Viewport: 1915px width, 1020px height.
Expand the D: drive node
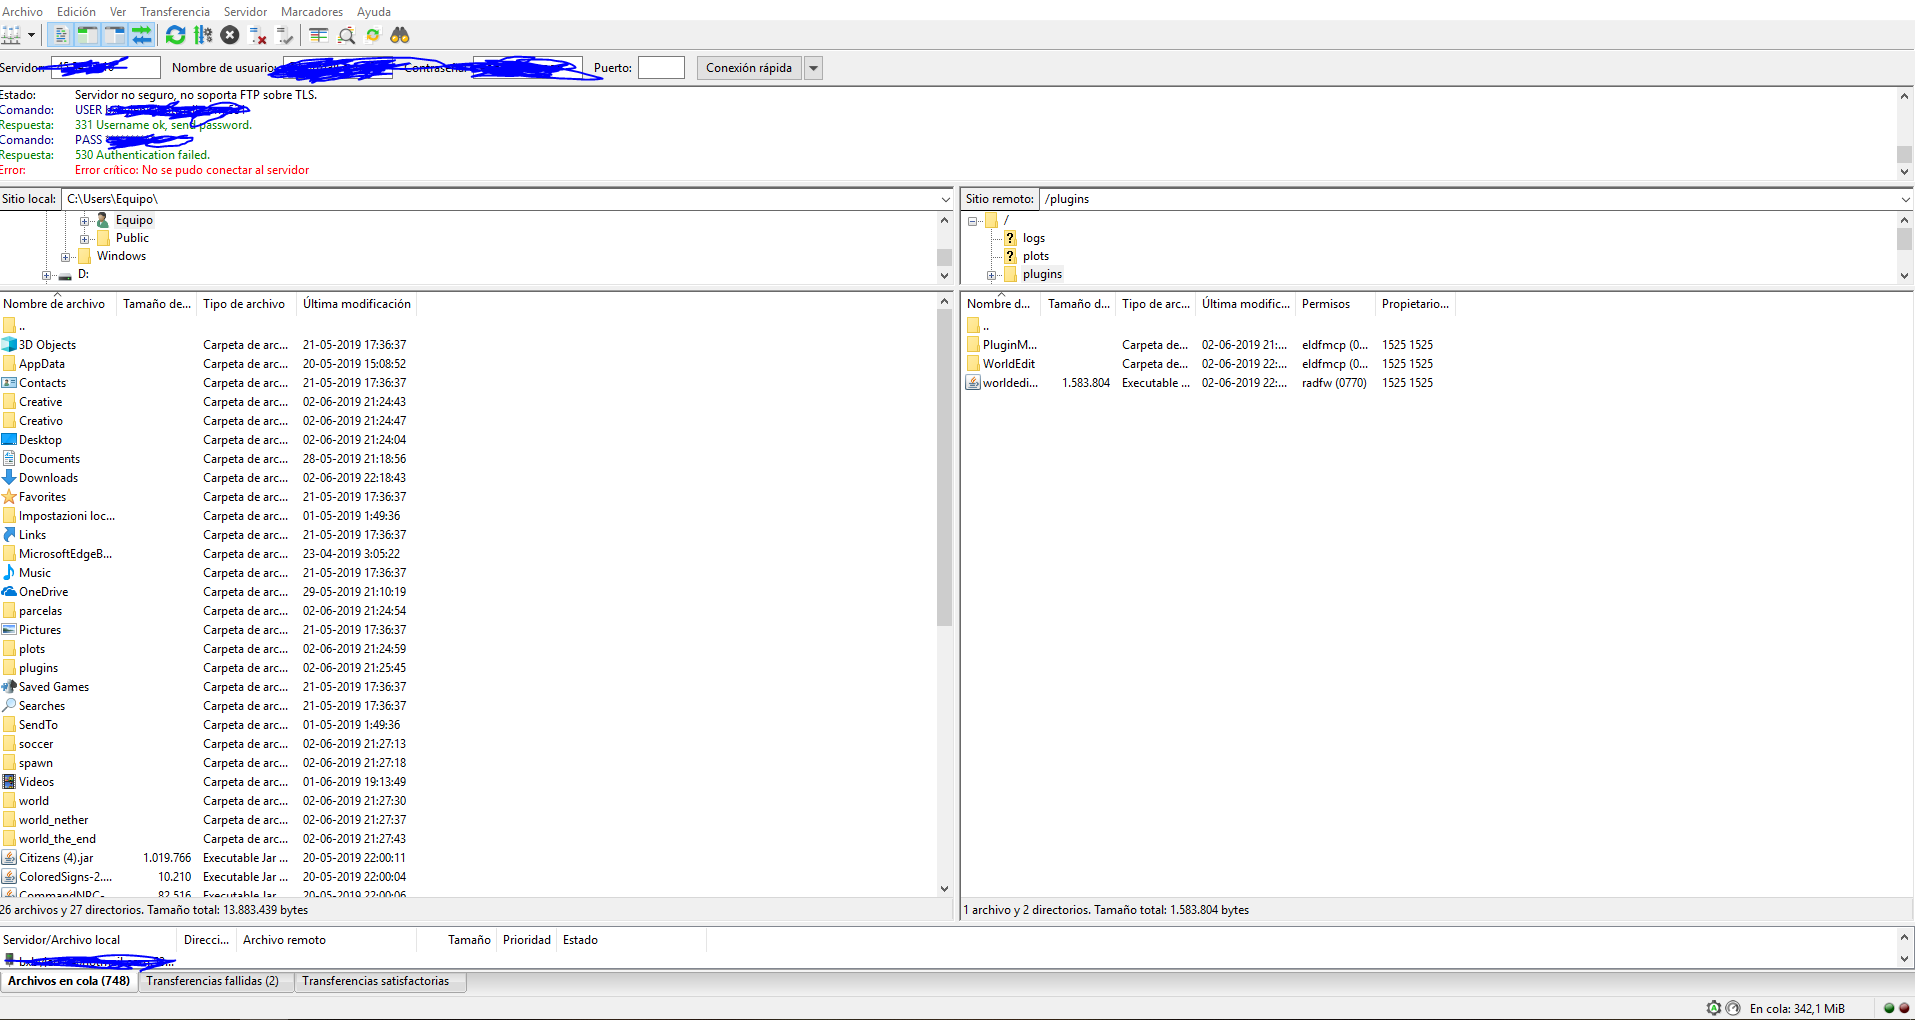tap(47, 275)
